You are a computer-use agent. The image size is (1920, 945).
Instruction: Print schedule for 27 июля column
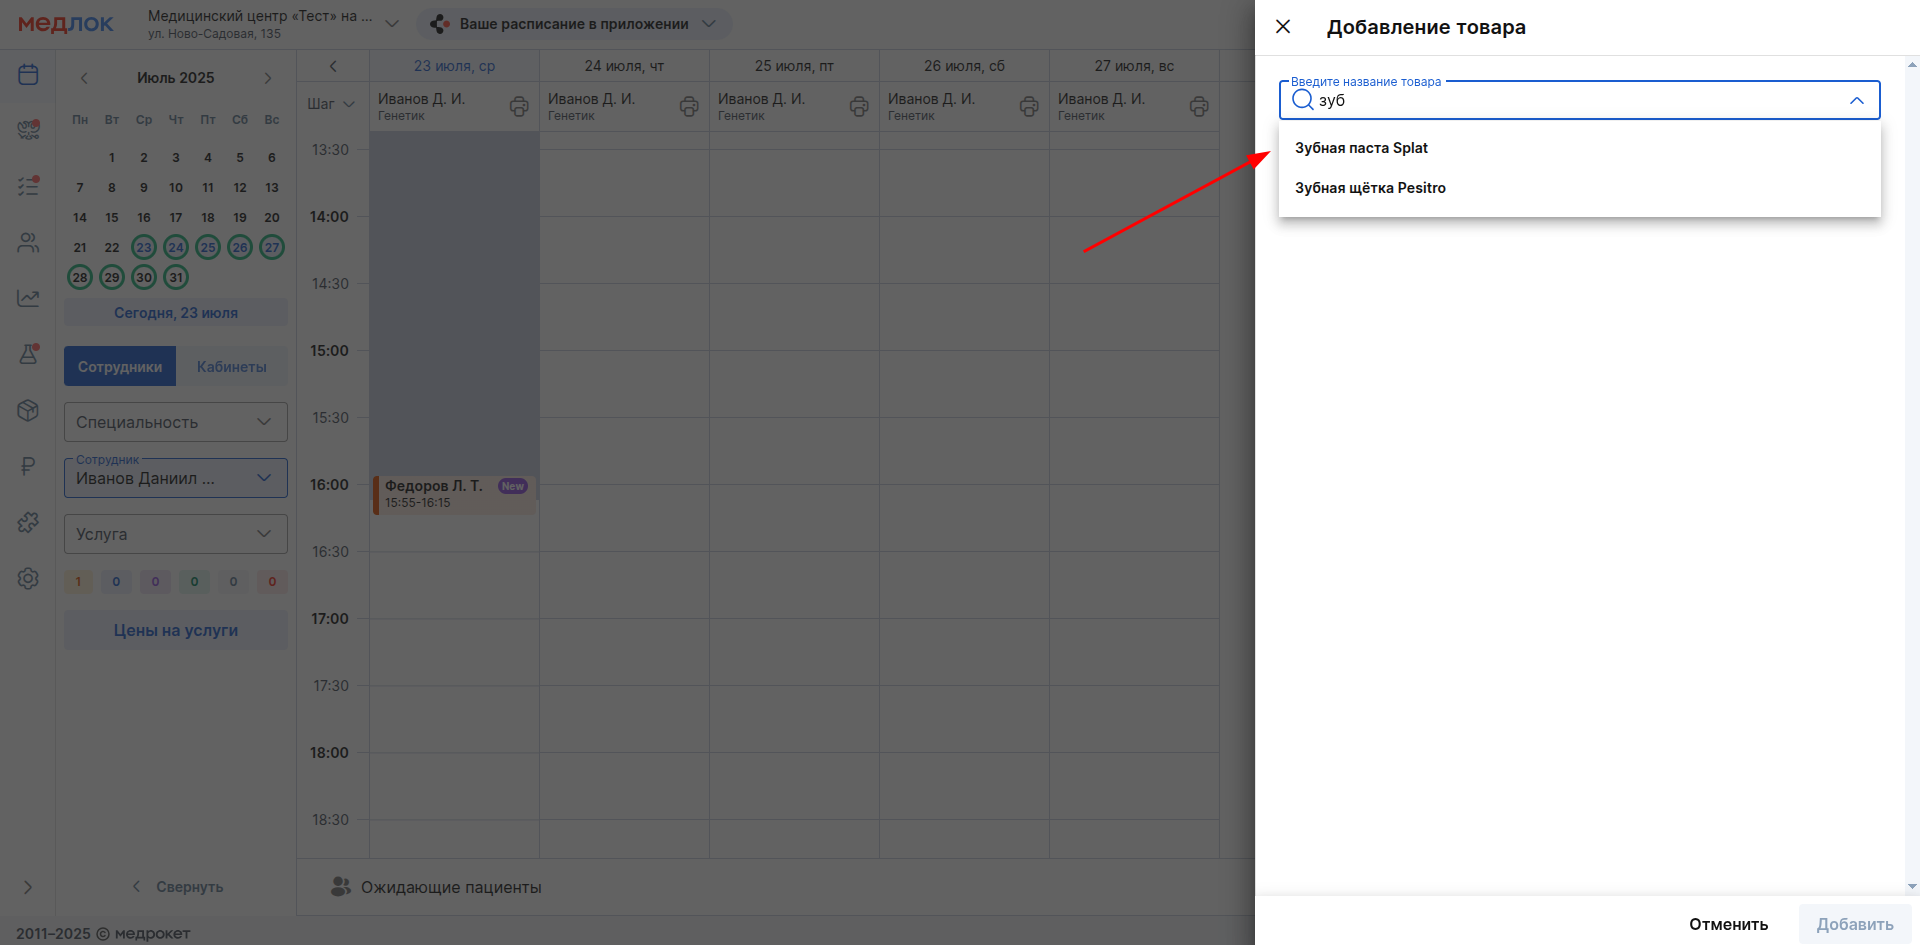pos(1199,106)
